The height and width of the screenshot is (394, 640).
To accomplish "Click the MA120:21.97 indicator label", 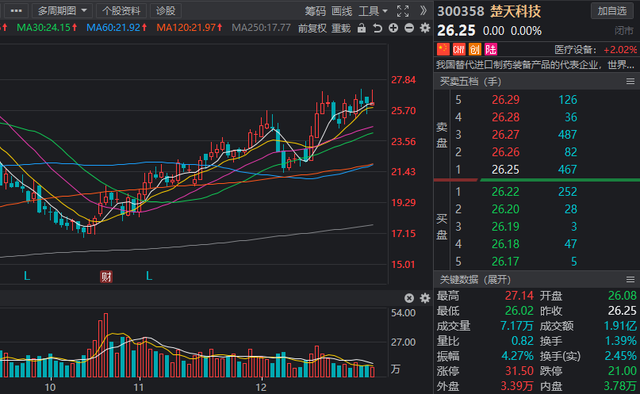I will click(x=190, y=28).
